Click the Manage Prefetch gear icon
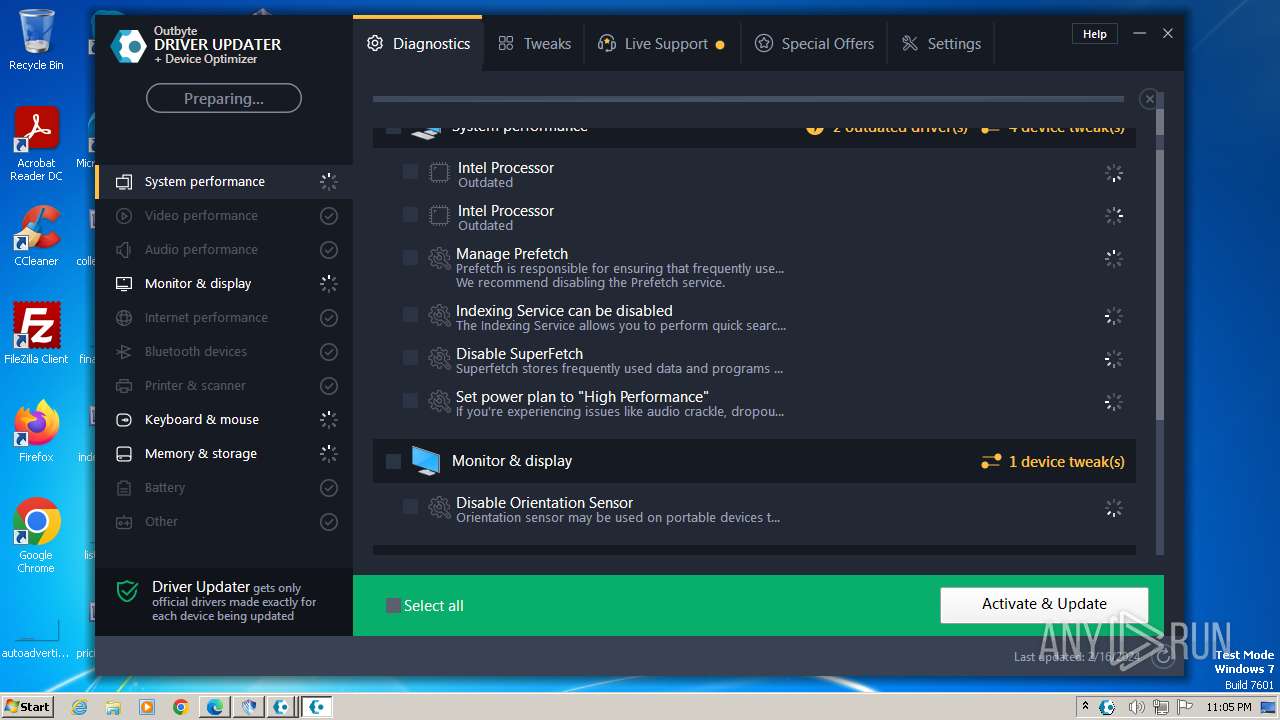Screen dimensions: 1280x720 tap(439, 259)
